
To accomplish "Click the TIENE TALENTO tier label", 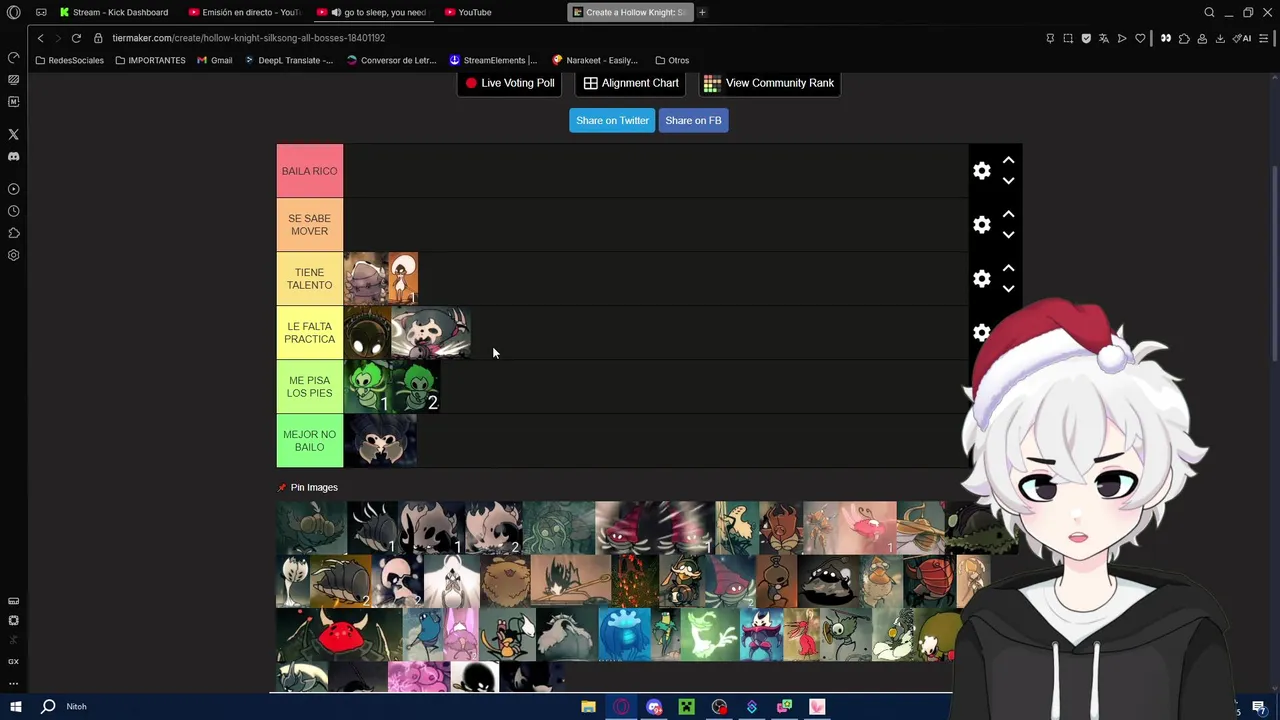I will [310, 279].
